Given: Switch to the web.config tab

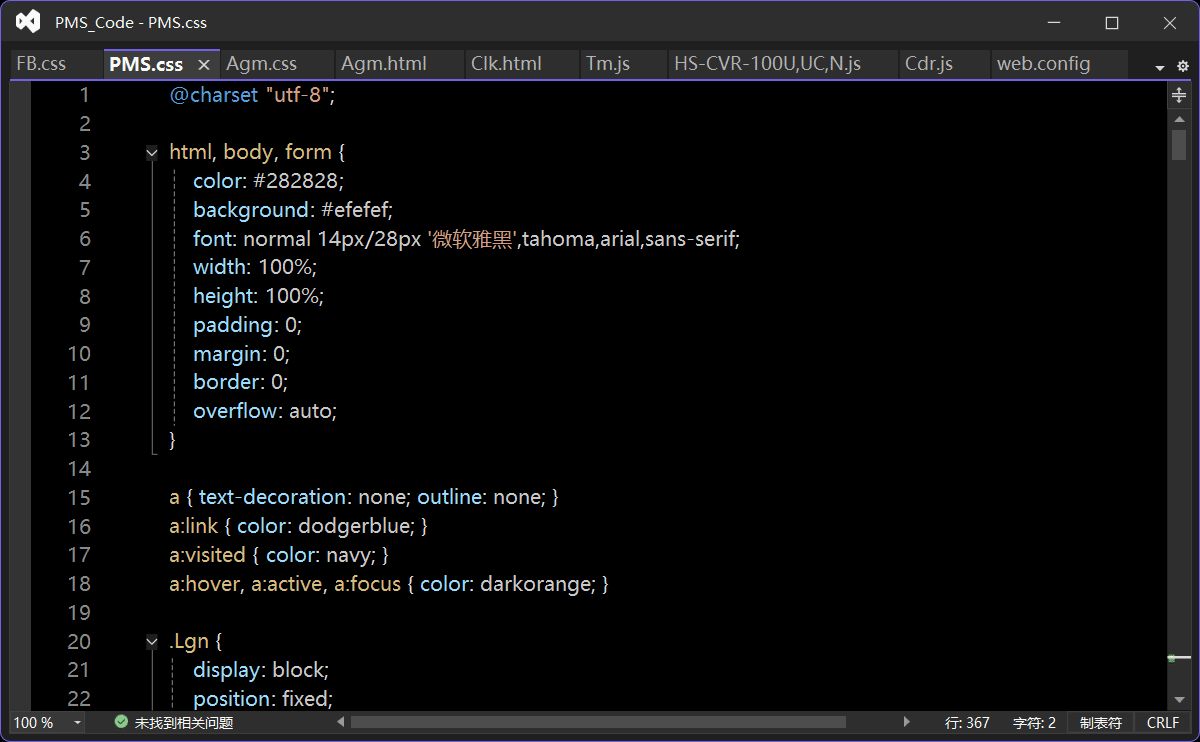Looking at the screenshot, I should (x=1043, y=64).
